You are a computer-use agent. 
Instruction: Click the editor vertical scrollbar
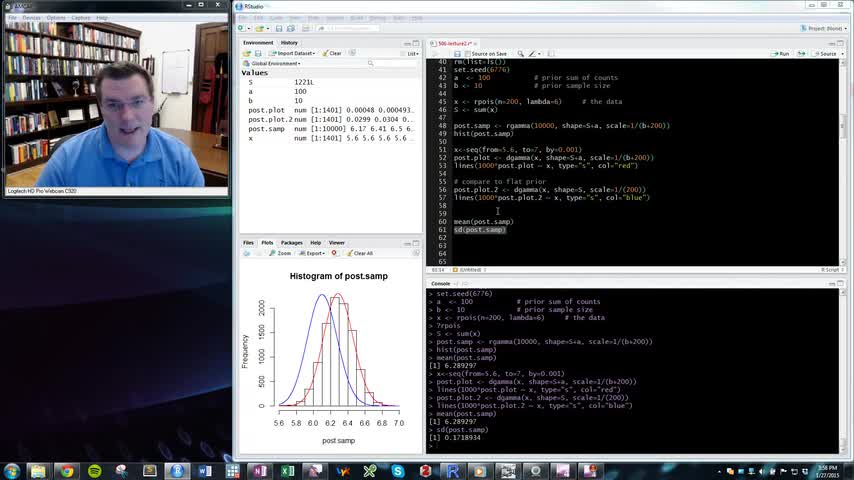coord(843,161)
